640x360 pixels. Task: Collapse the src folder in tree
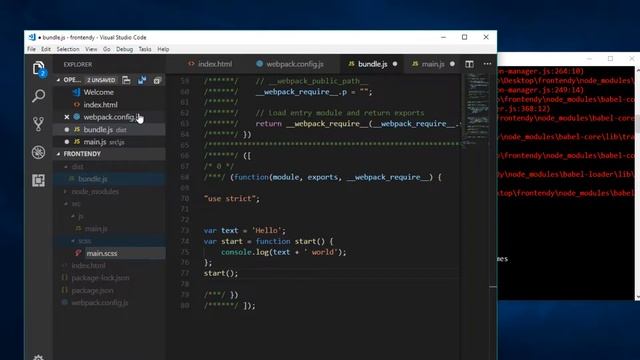coord(66,204)
